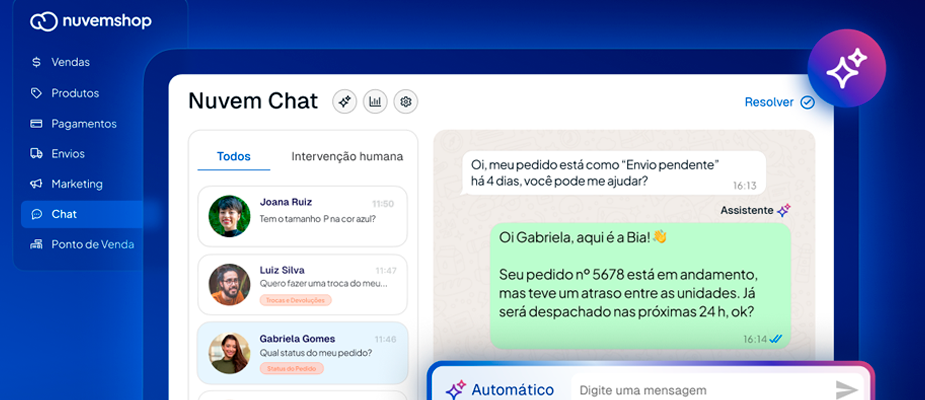Click the 16:13 message timestamp

tap(744, 185)
